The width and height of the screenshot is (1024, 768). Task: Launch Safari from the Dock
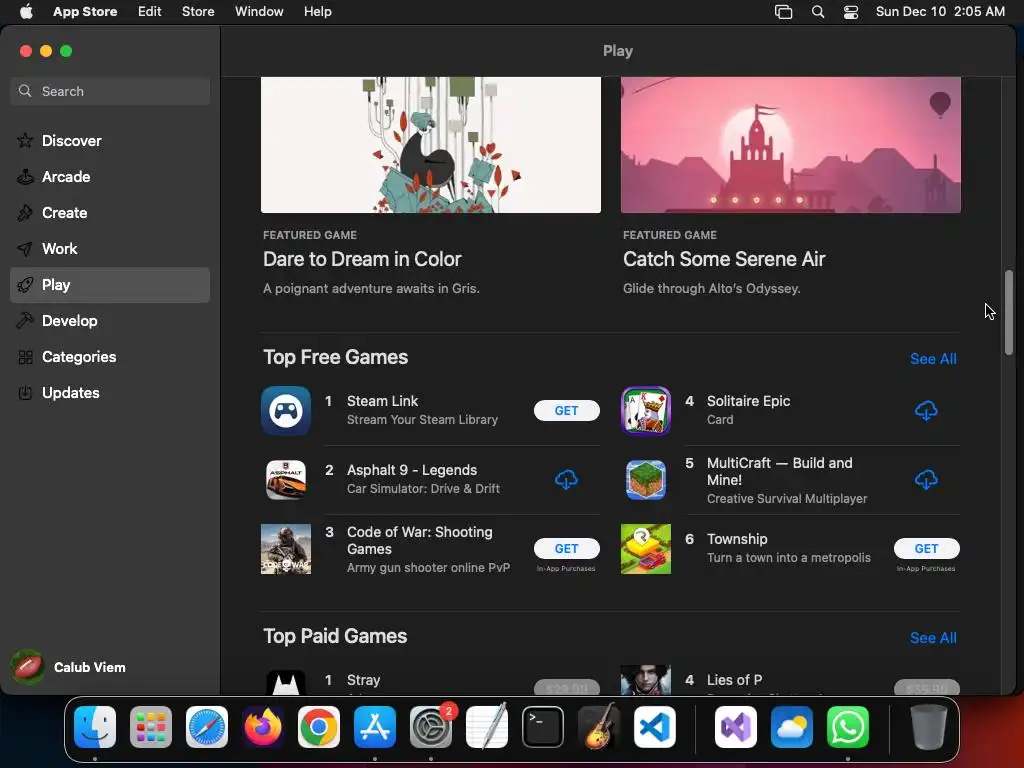point(207,727)
